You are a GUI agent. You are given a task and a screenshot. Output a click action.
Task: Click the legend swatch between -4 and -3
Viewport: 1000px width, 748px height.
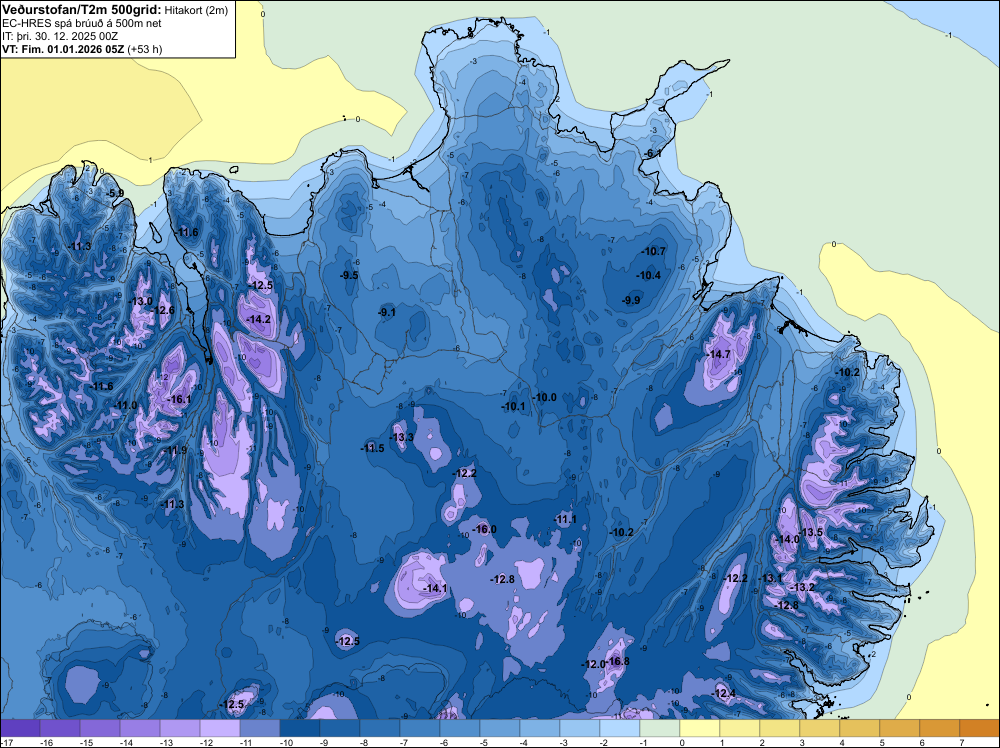pos(540,728)
